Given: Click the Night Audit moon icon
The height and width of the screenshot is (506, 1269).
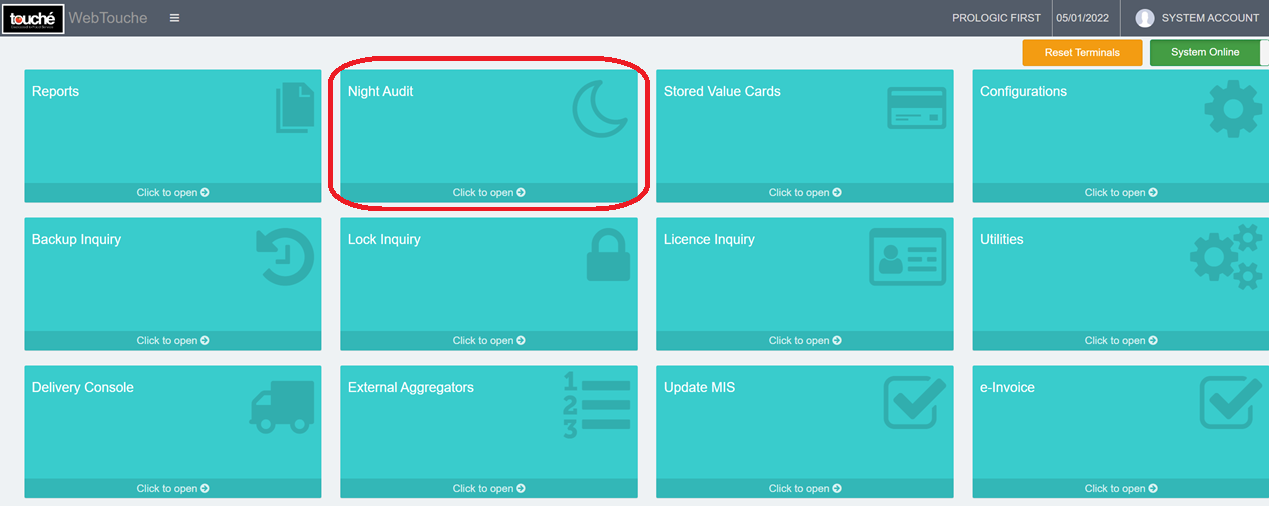Looking at the screenshot, I should (601, 108).
